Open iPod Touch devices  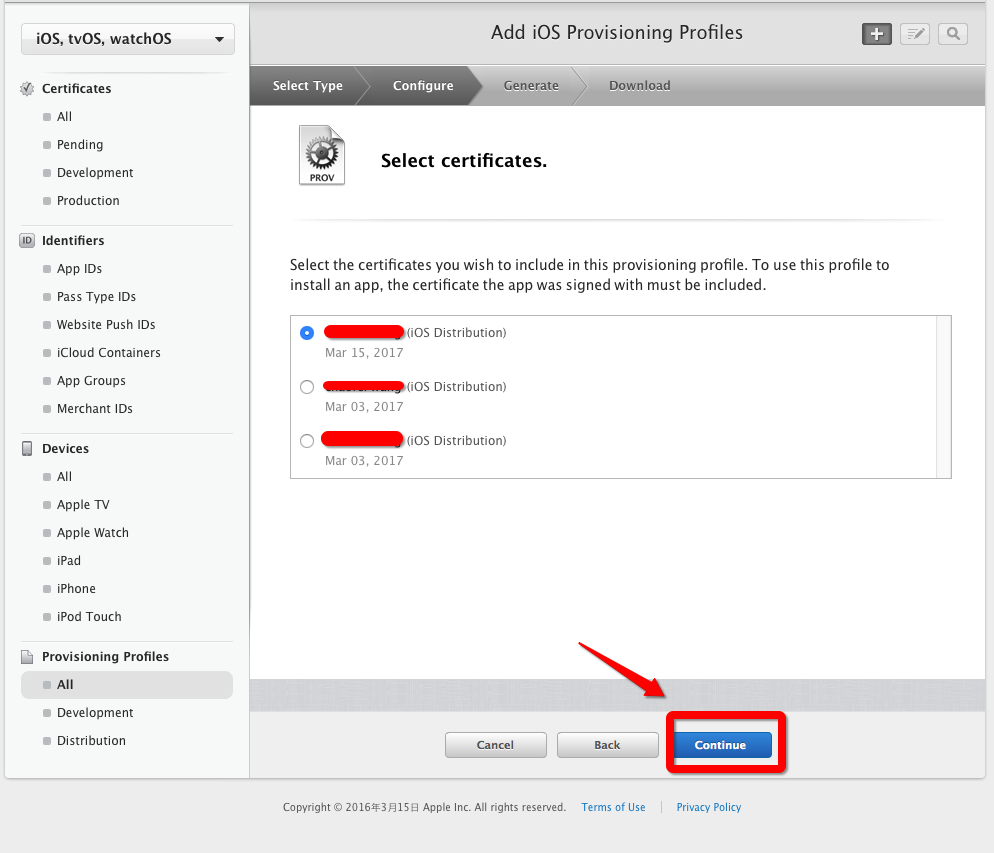coord(89,617)
